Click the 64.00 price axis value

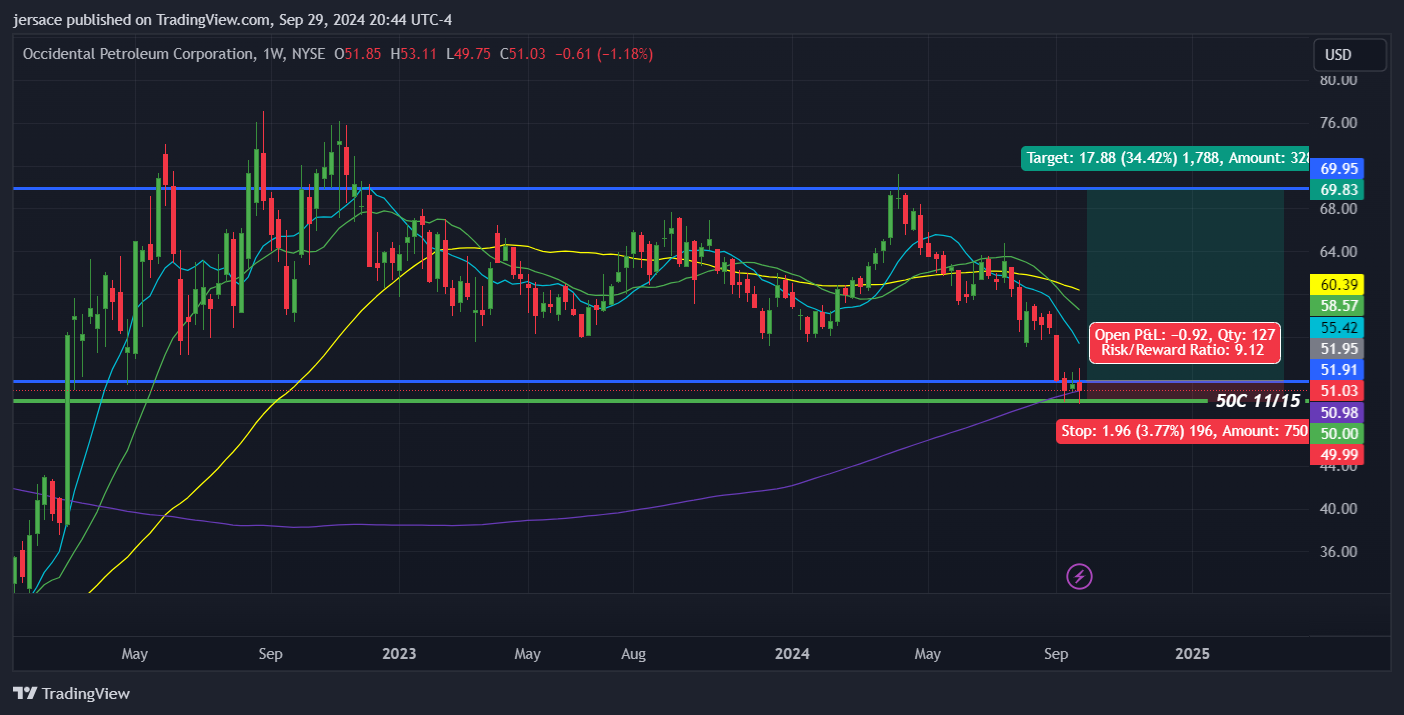click(1337, 251)
